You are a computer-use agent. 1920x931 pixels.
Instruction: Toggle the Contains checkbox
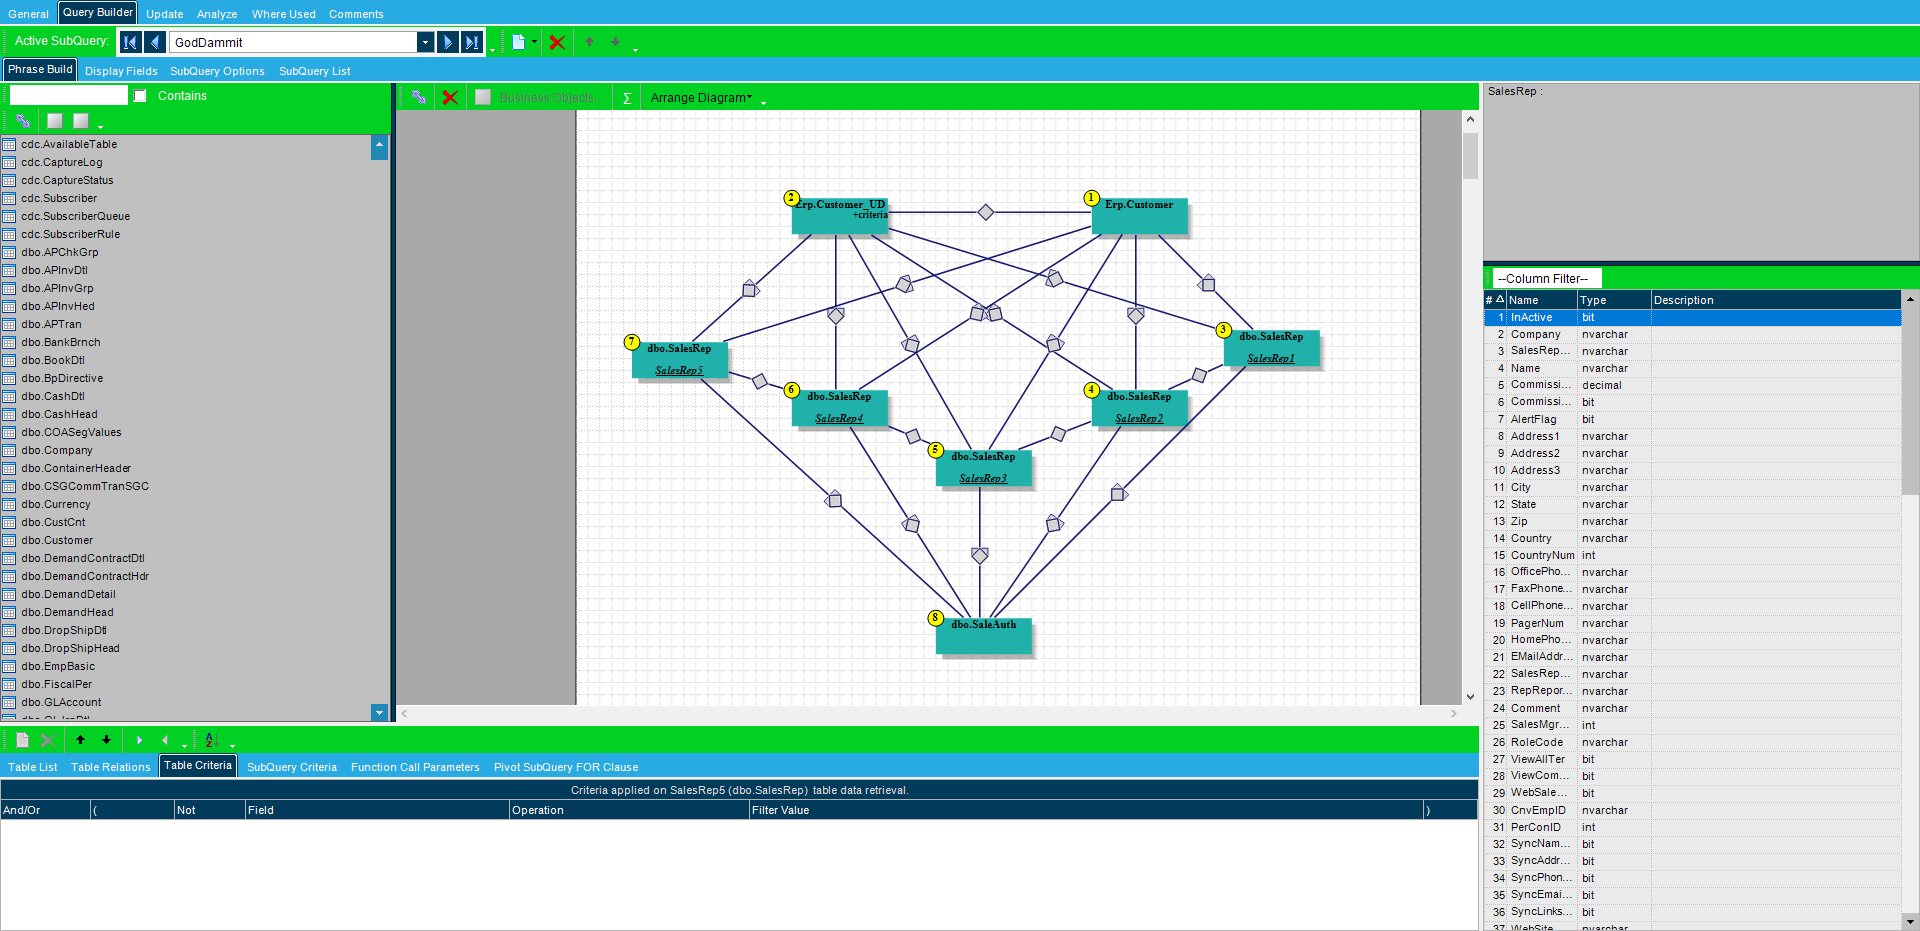[x=140, y=96]
